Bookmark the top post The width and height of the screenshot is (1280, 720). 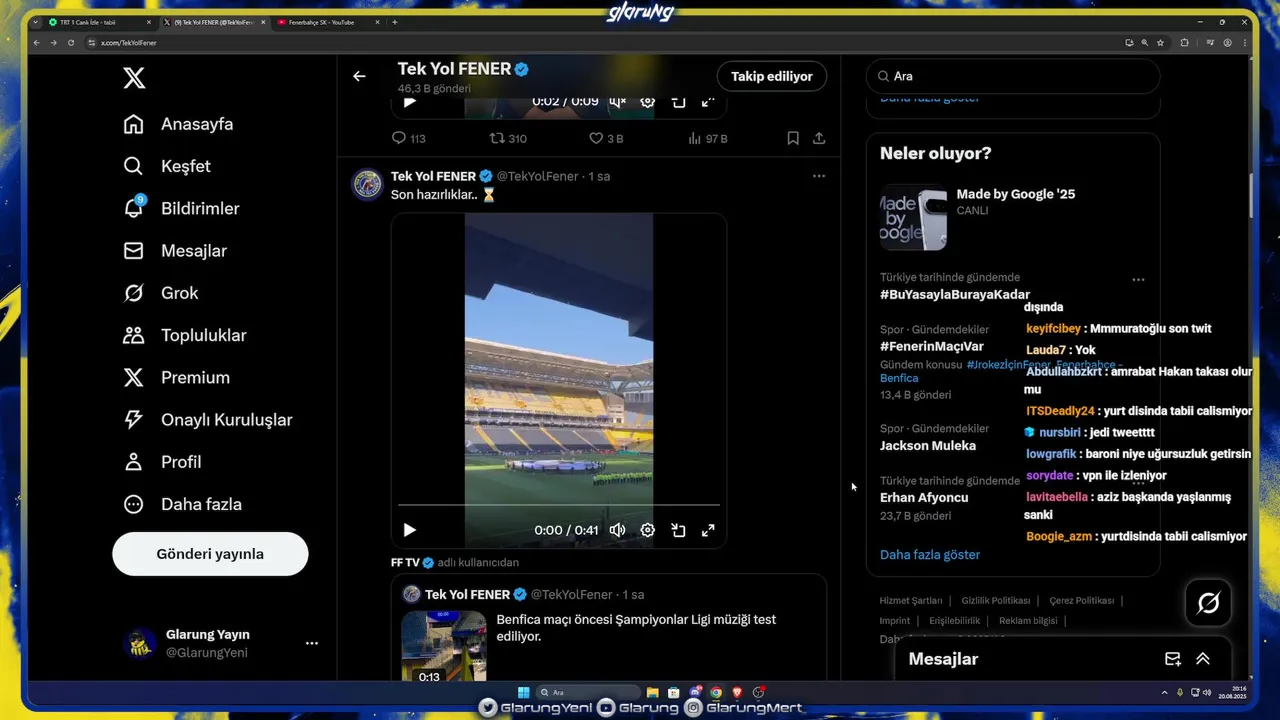point(793,138)
